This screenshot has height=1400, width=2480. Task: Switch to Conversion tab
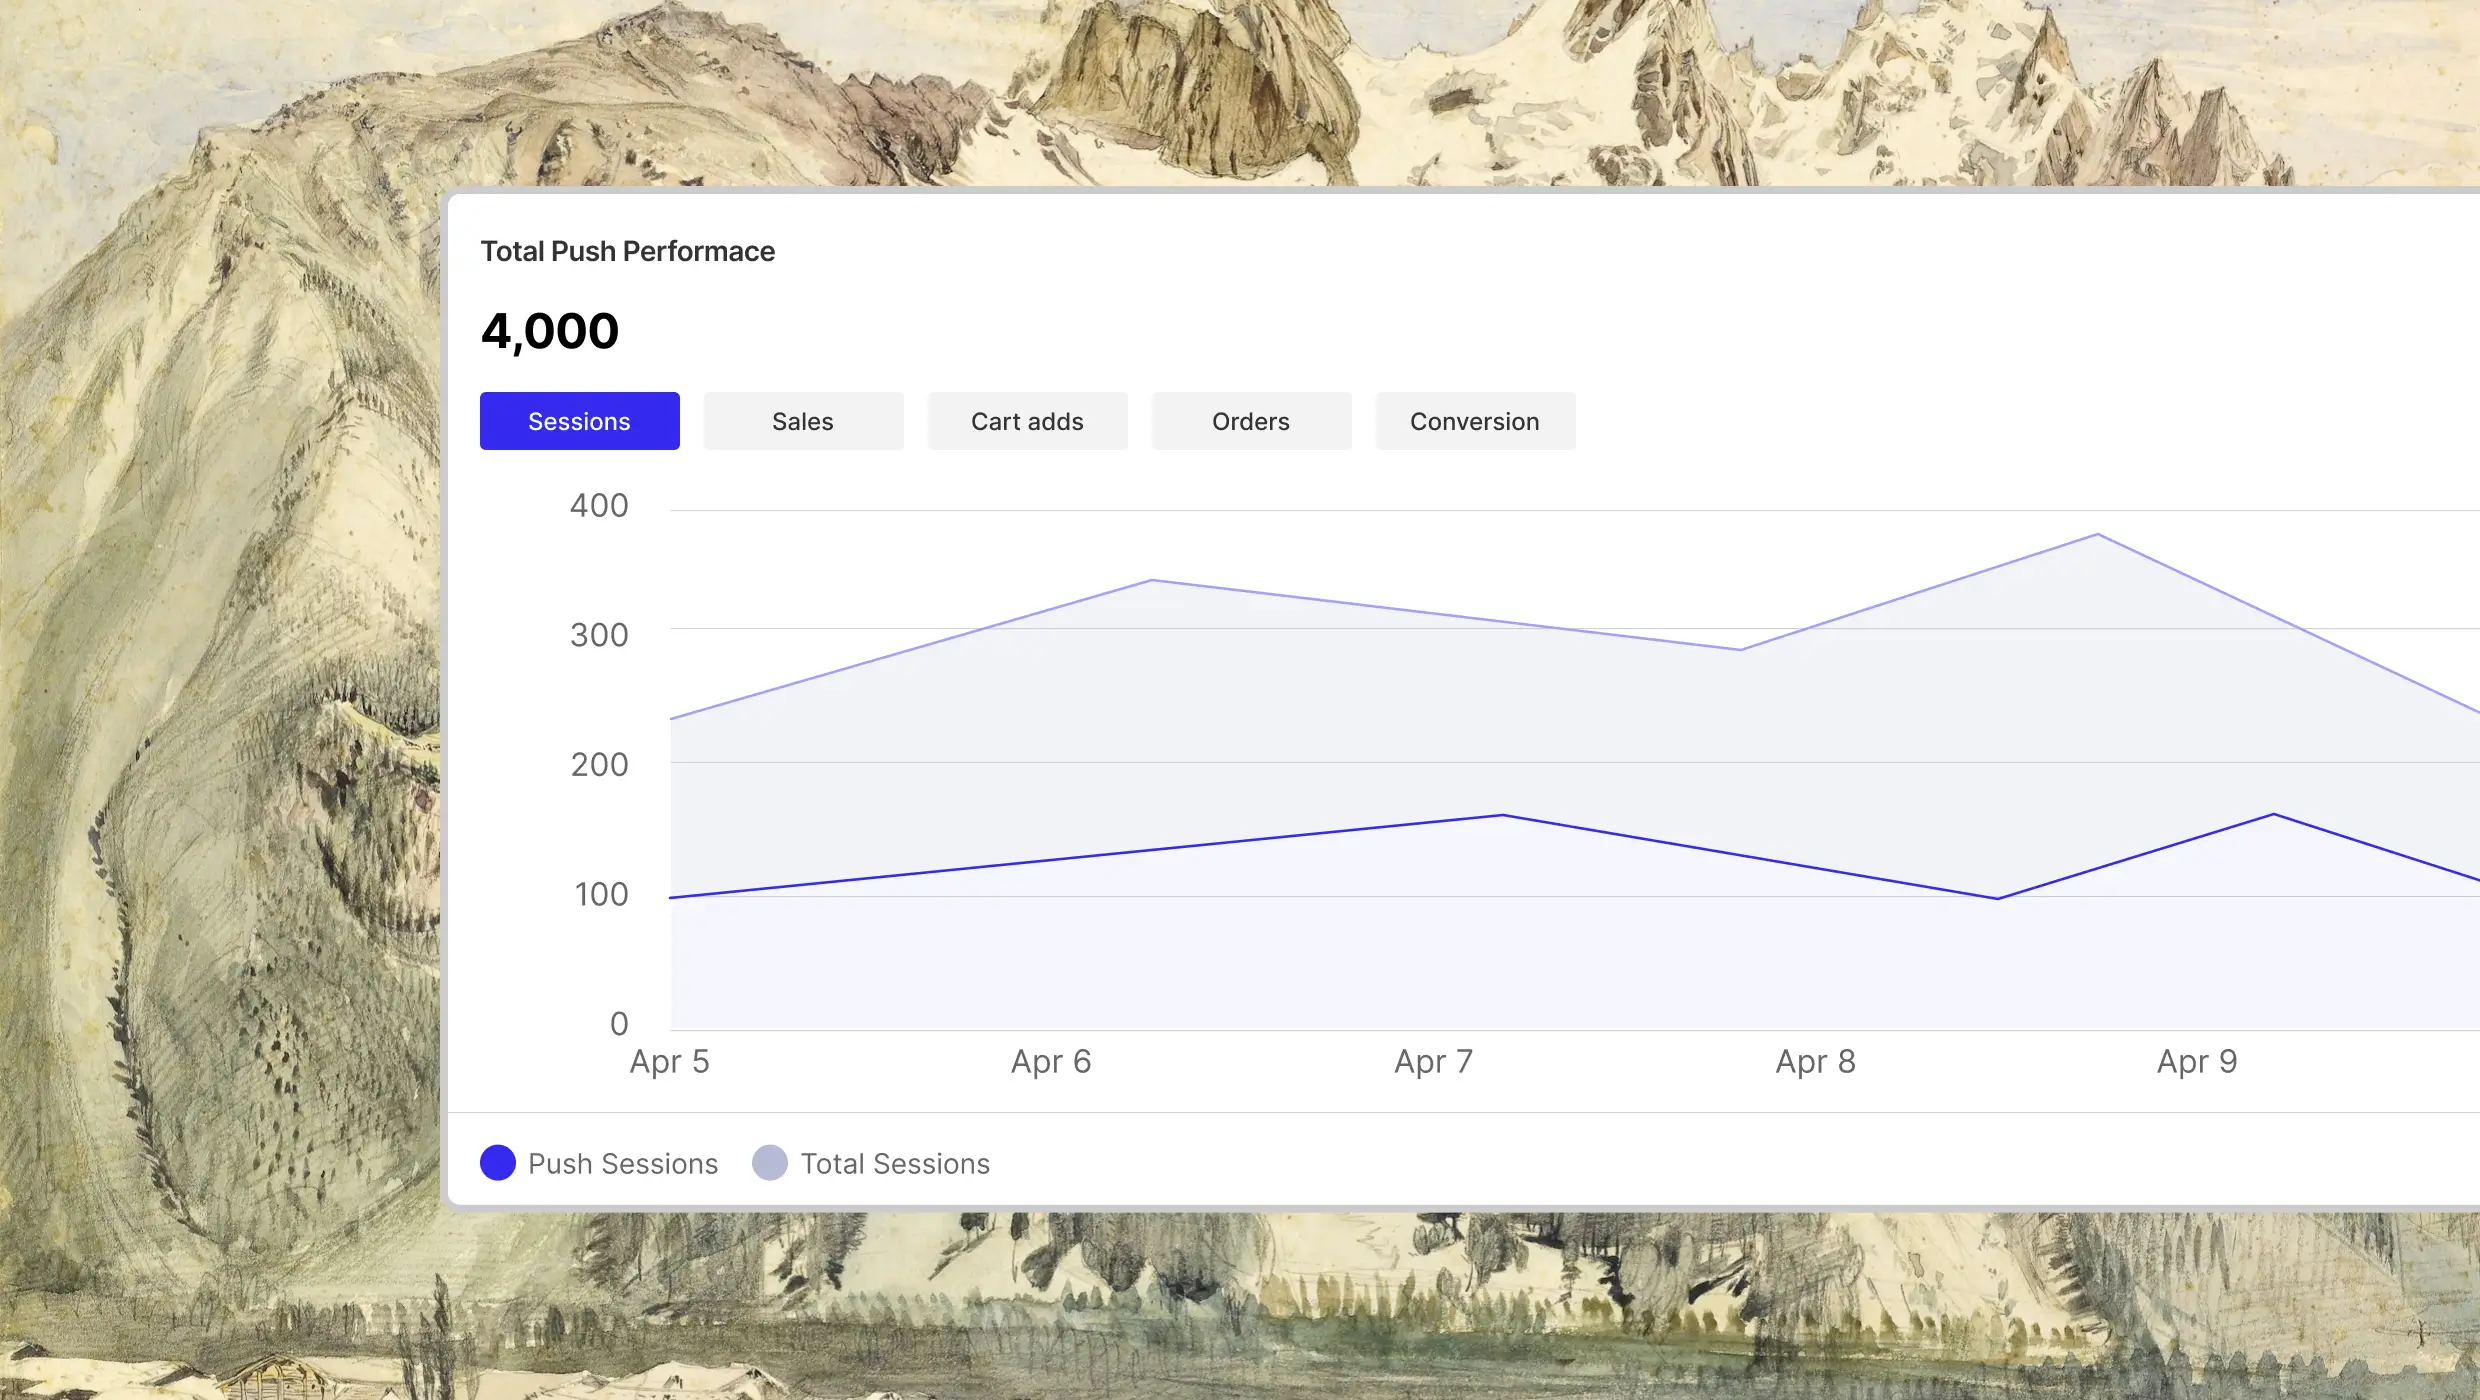[x=1475, y=421]
